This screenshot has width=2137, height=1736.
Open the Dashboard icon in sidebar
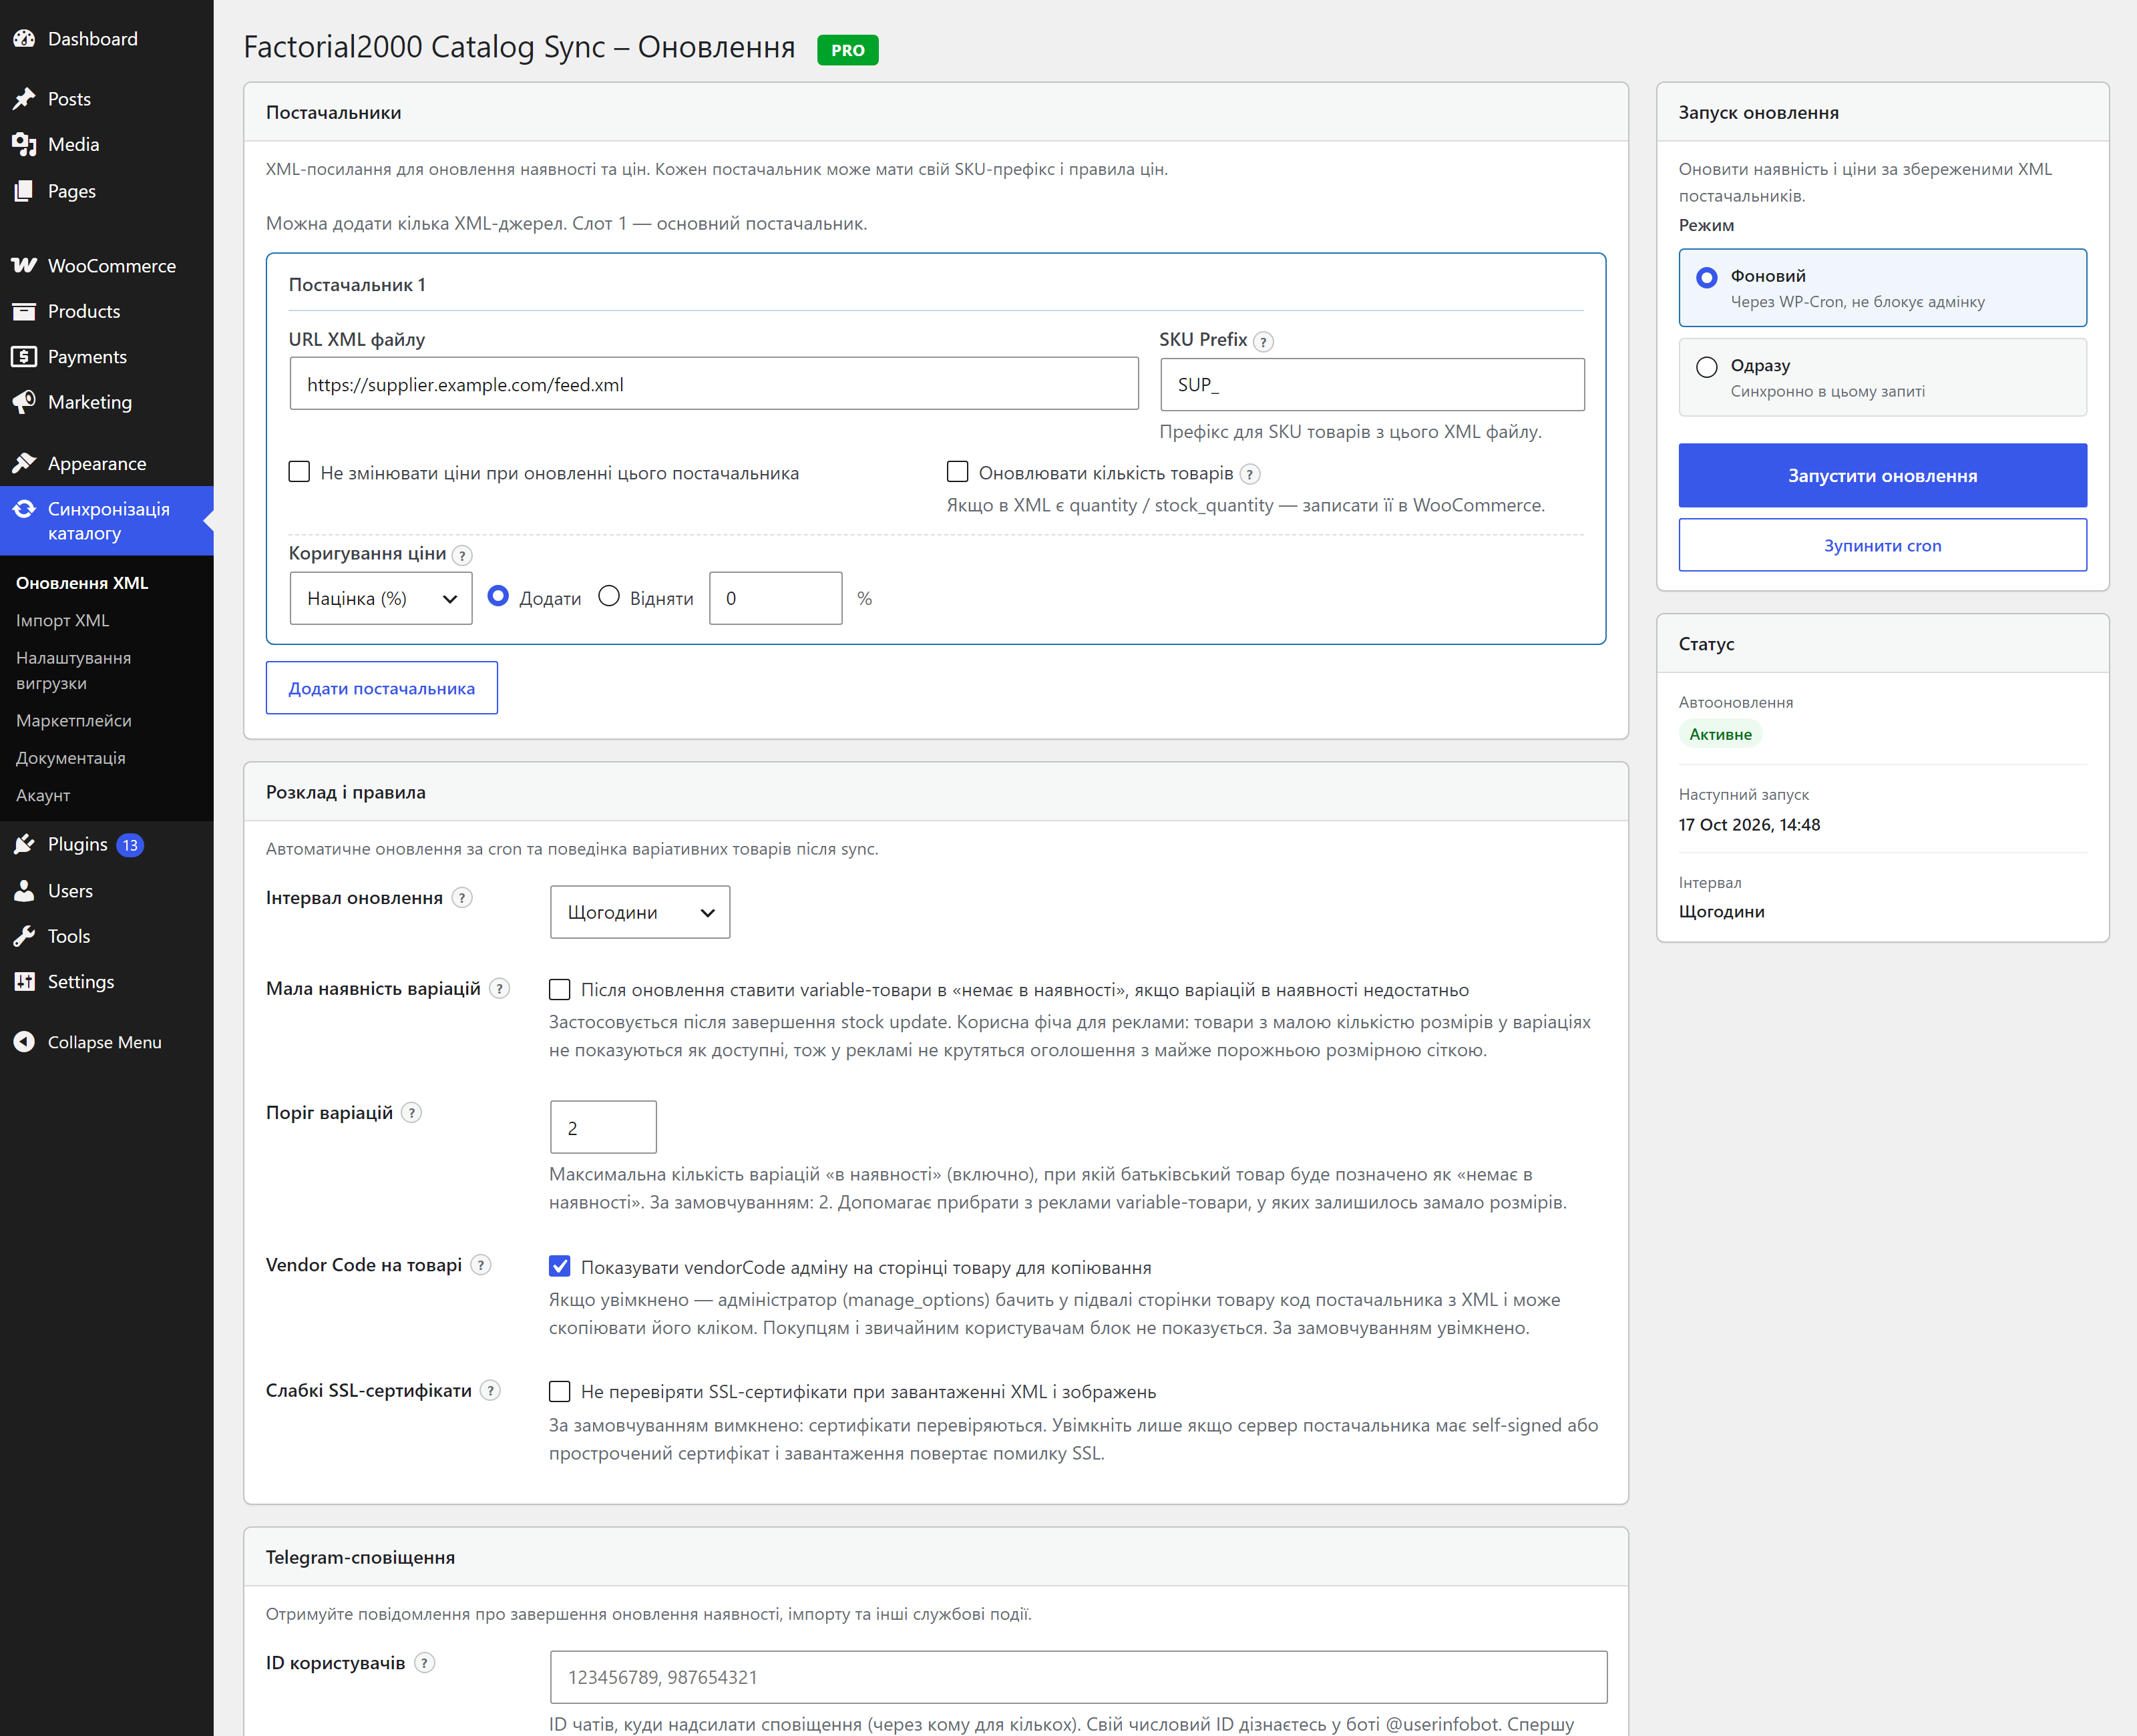pos(24,39)
